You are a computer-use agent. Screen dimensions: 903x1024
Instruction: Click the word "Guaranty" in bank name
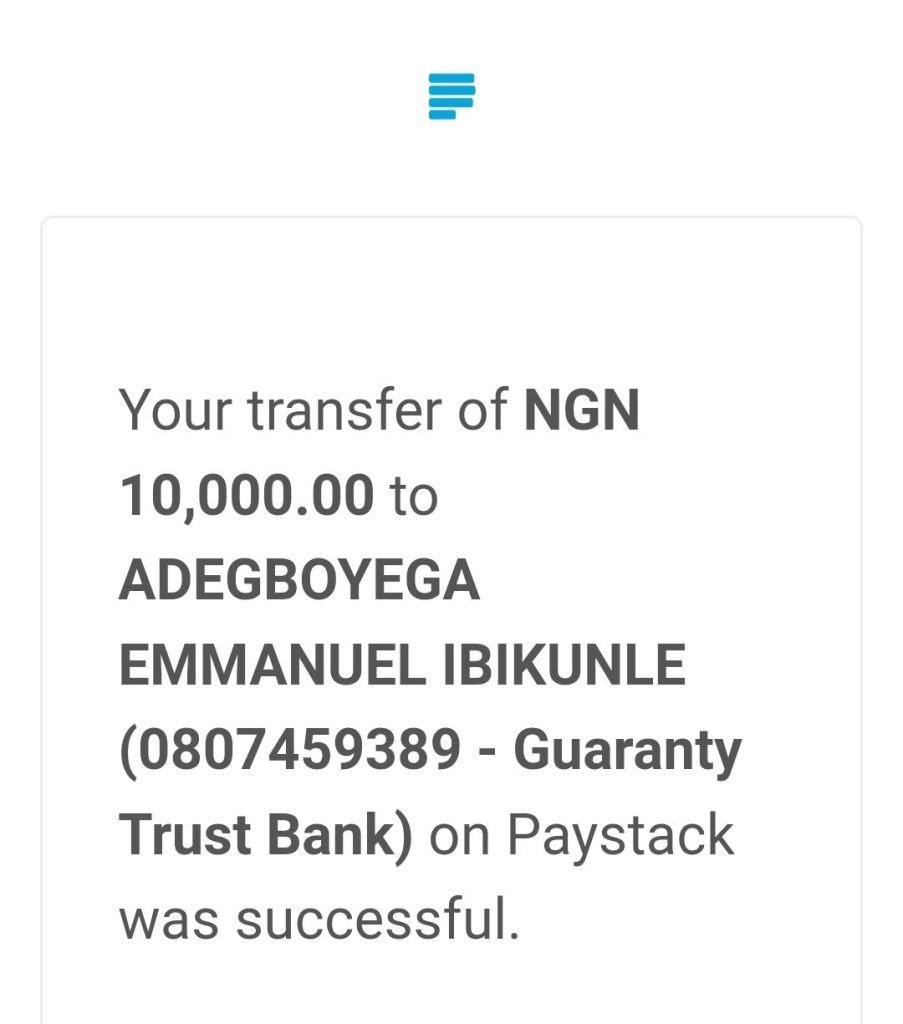pyautogui.click(x=627, y=753)
